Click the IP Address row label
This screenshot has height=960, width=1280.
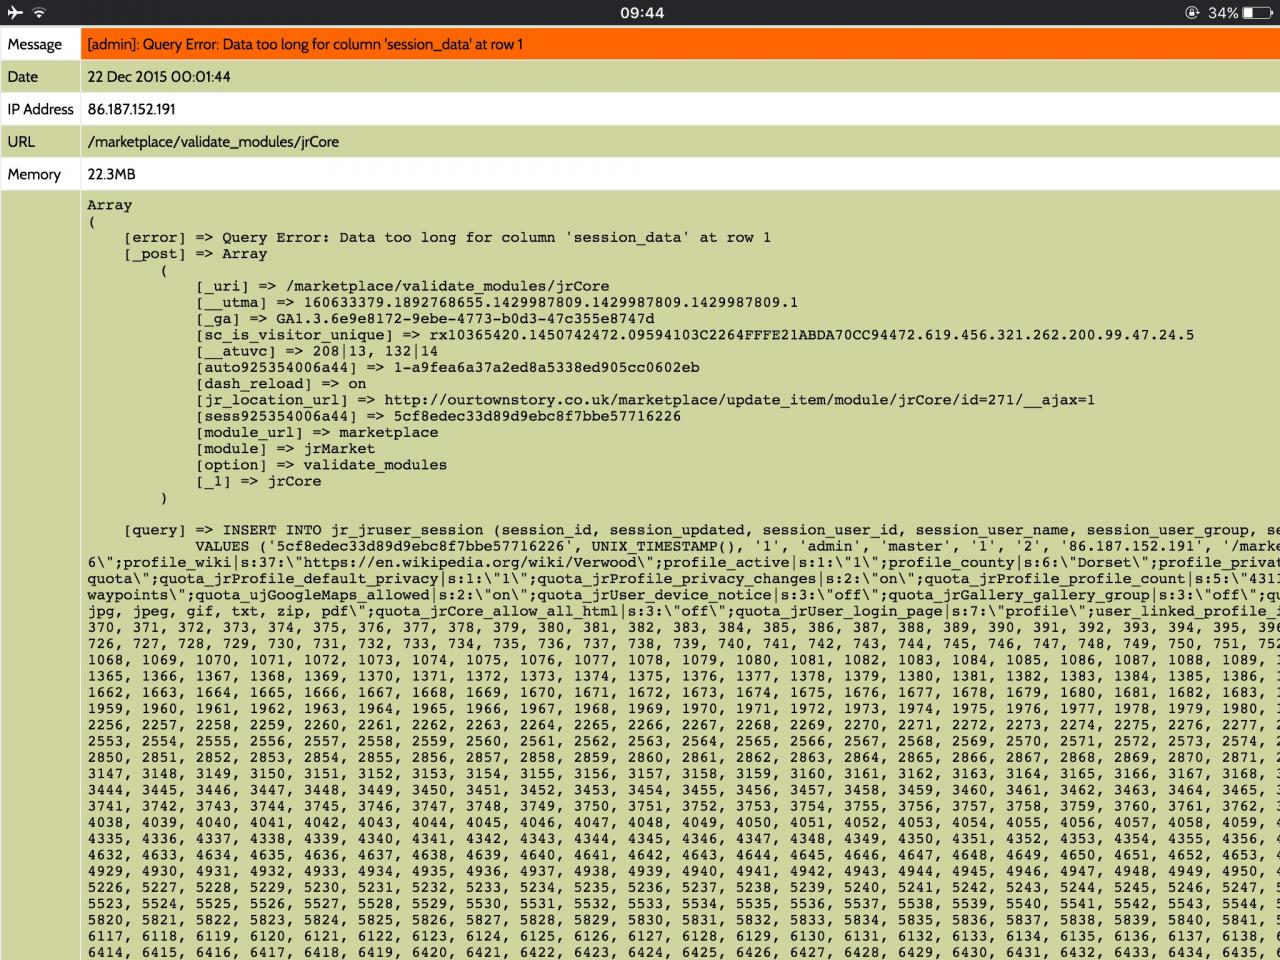(40, 109)
